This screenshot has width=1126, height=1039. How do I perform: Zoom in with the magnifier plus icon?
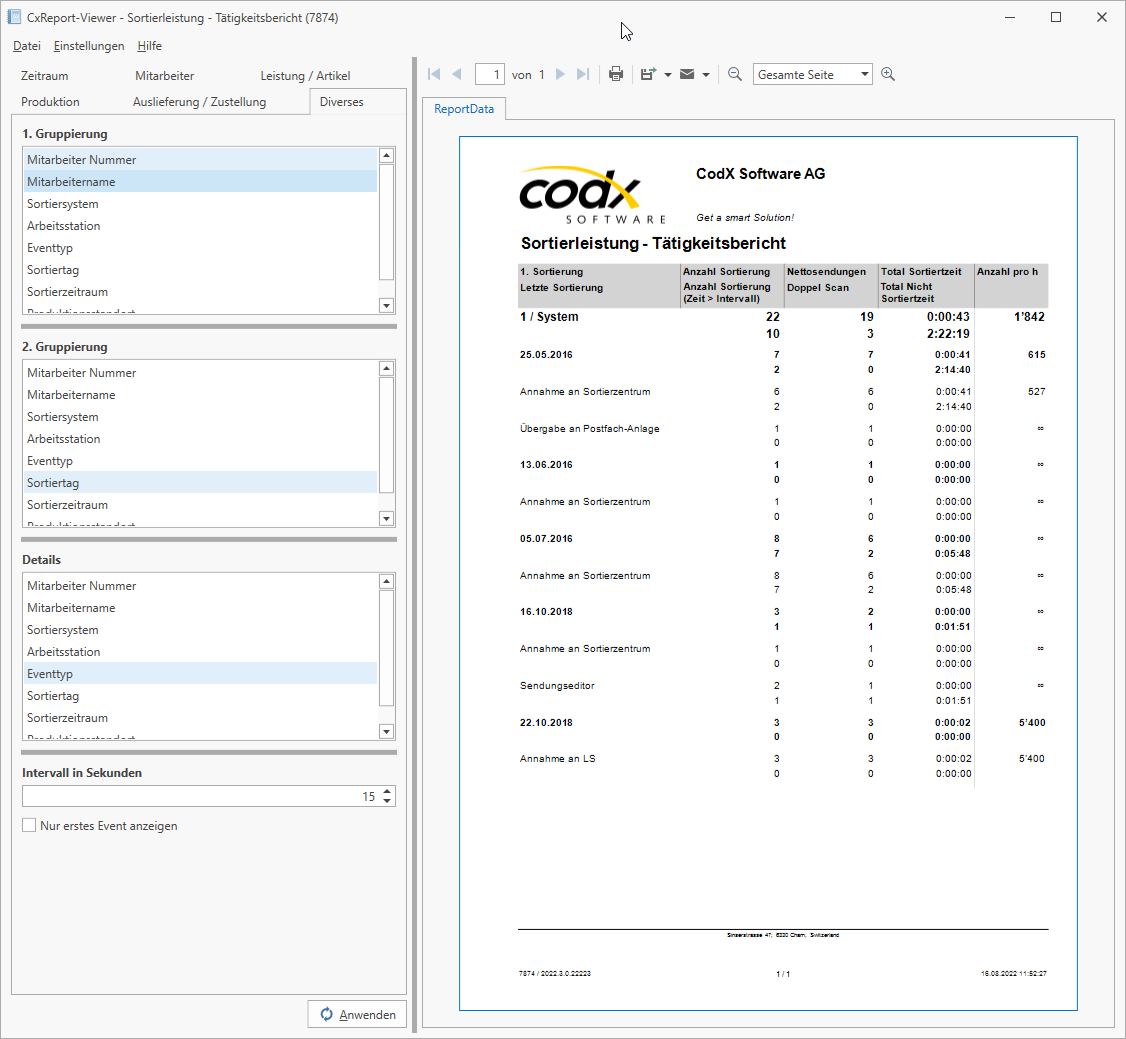(x=888, y=74)
